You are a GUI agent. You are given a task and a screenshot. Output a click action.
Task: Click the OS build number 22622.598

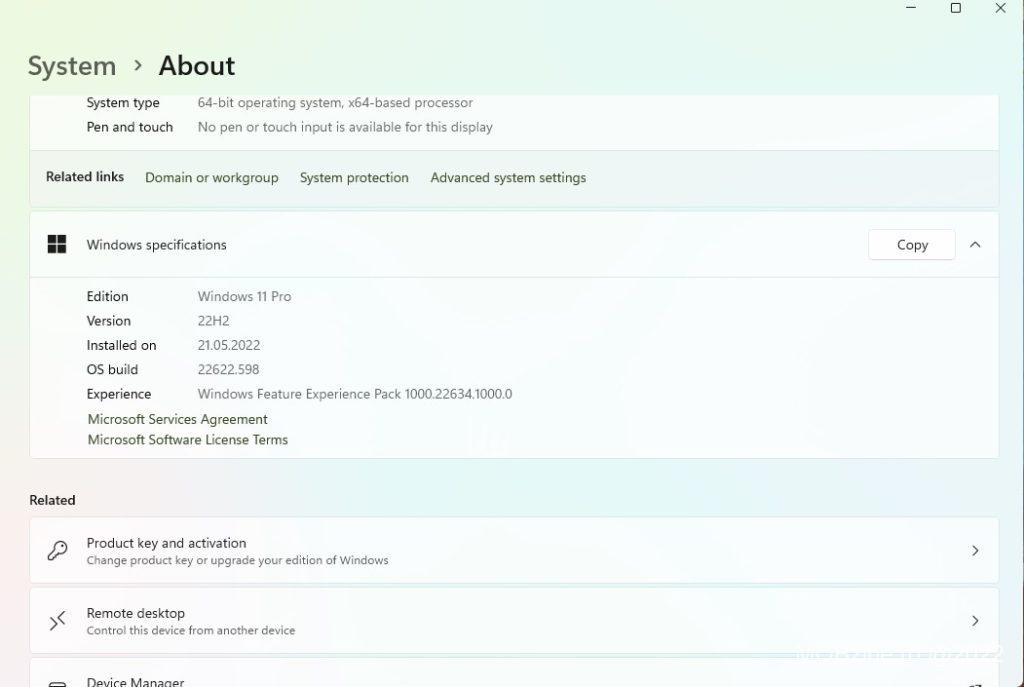click(x=228, y=370)
